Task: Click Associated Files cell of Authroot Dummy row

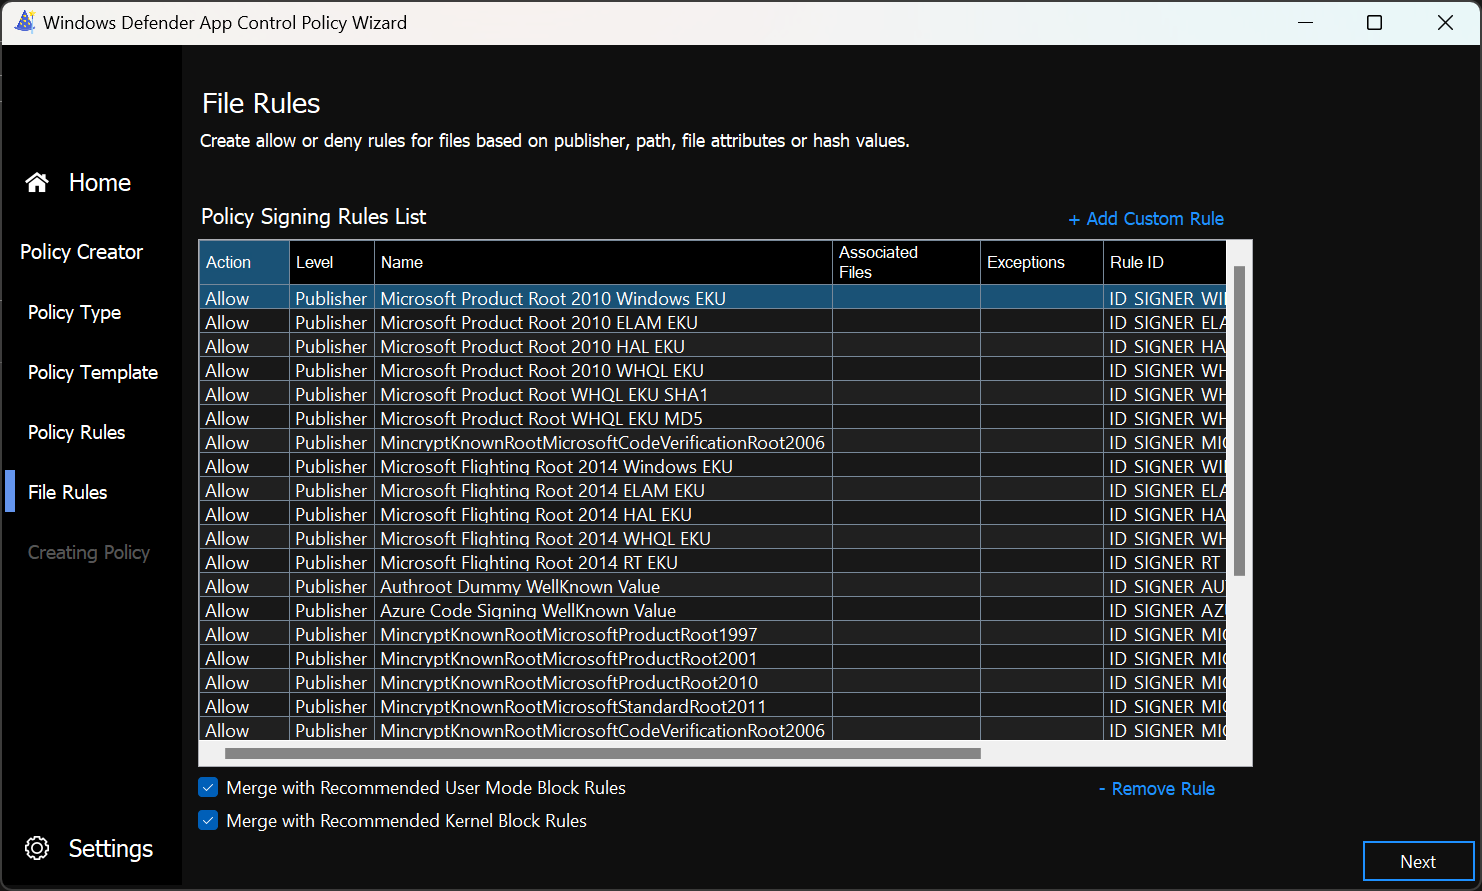Action: [x=906, y=586]
